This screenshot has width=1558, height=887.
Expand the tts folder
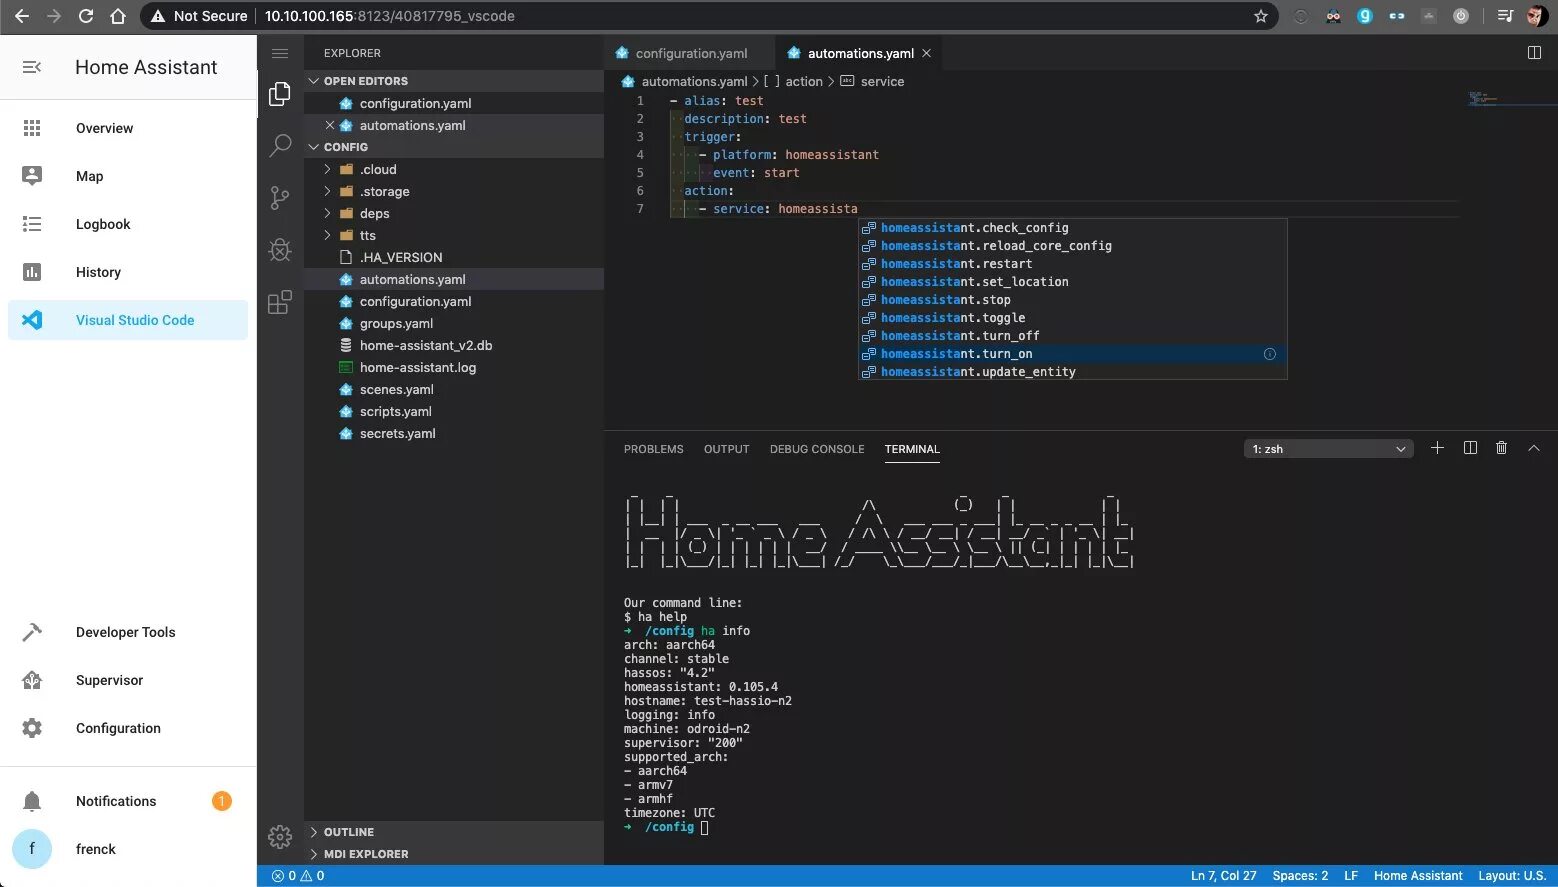coord(454,235)
